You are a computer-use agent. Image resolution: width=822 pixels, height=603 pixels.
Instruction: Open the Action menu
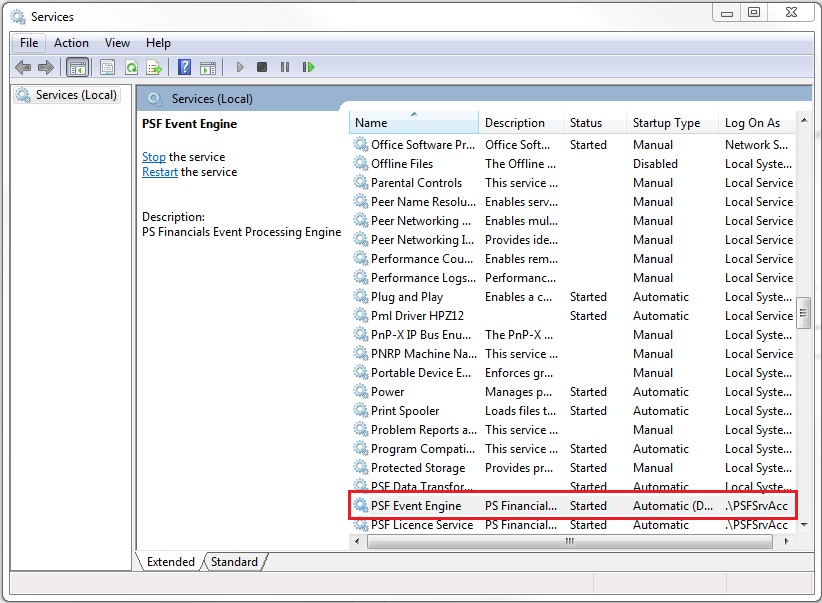point(71,43)
